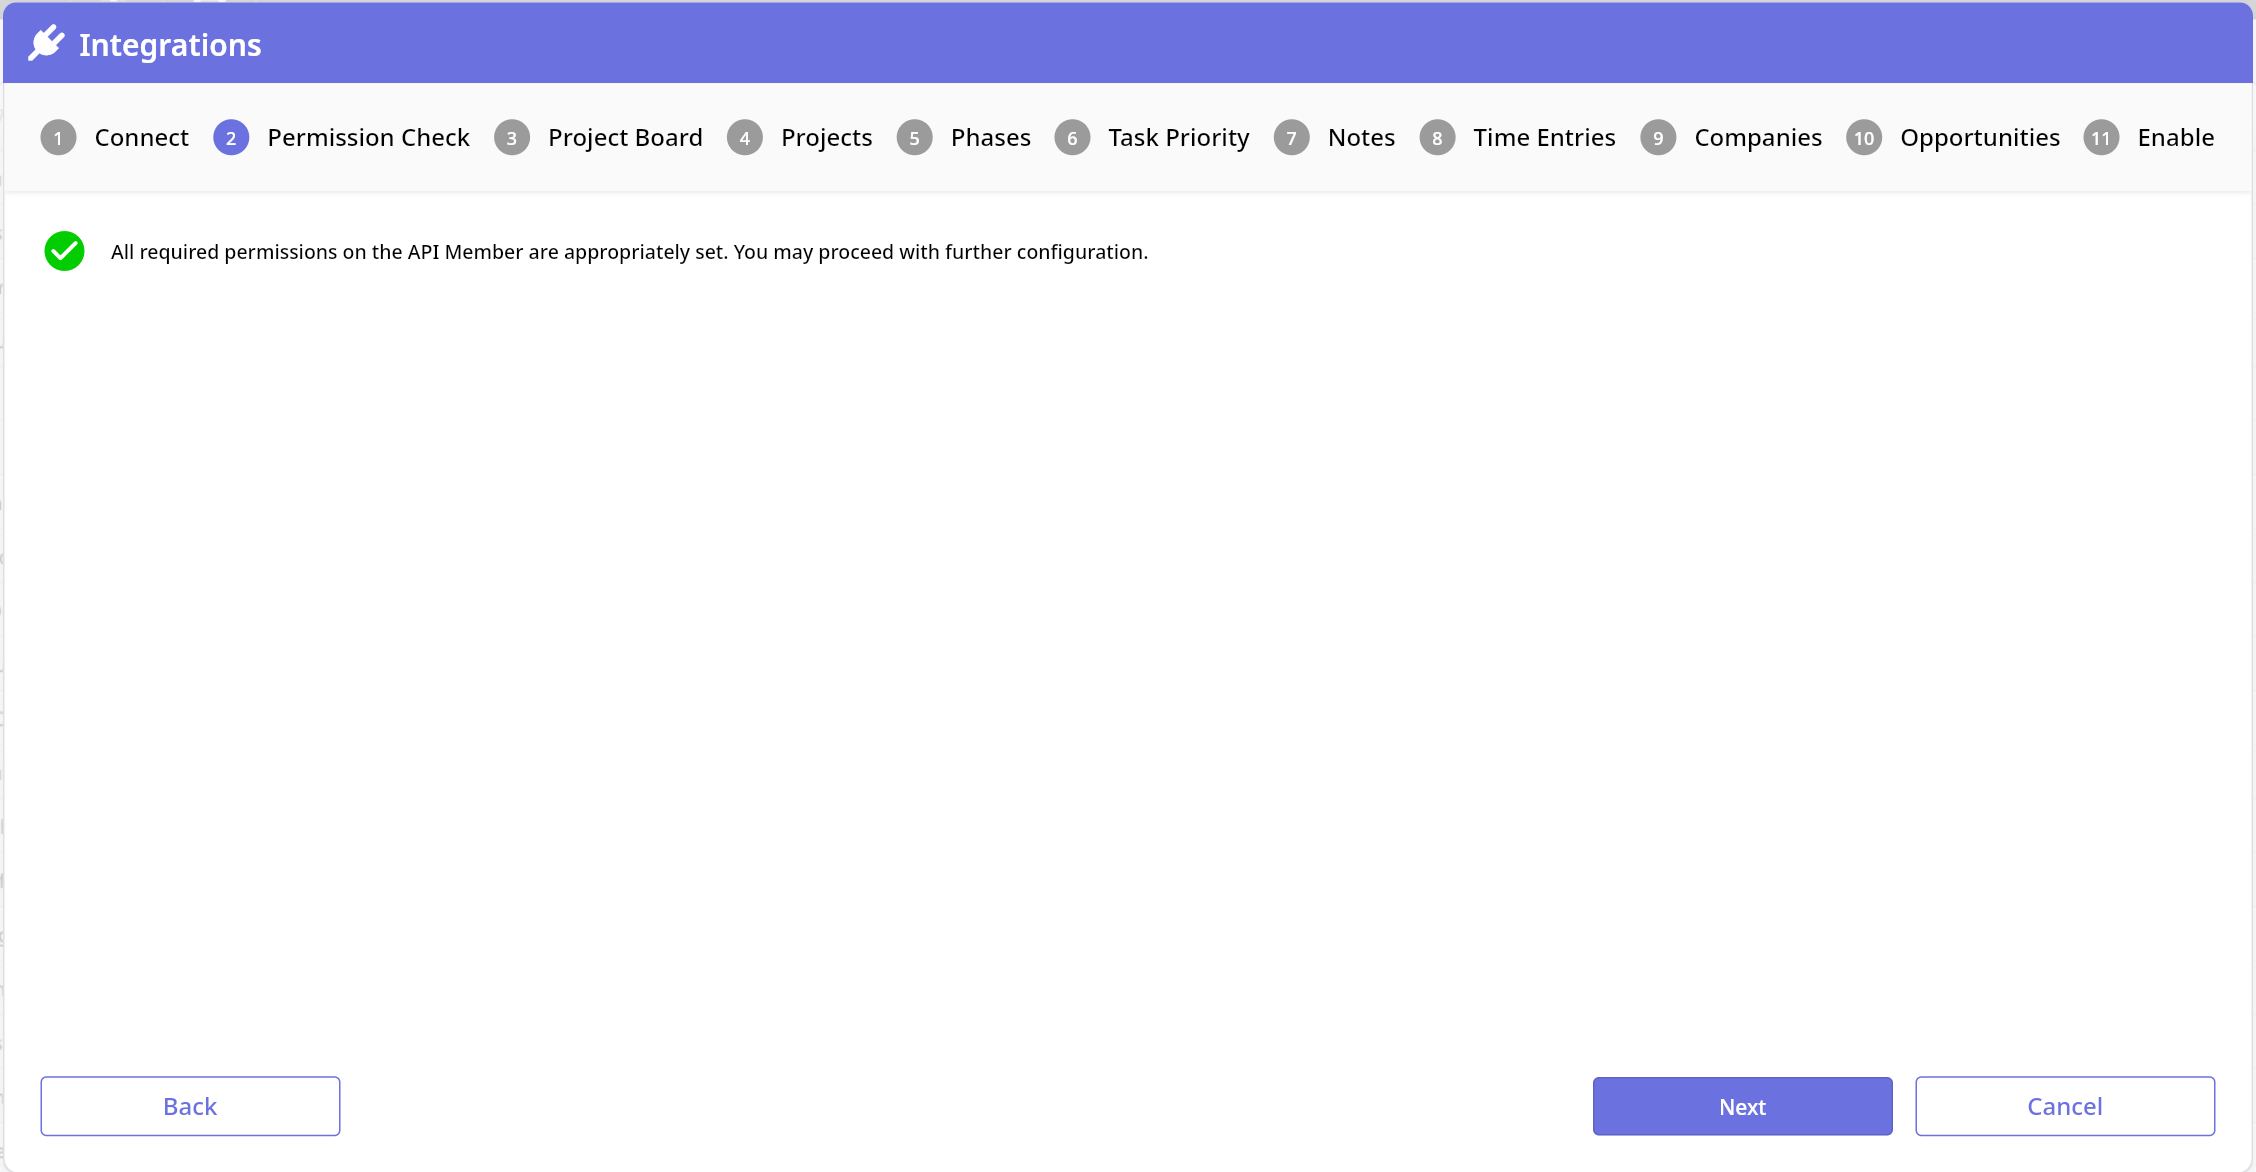Open the Task Priority step

(x=1178, y=138)
